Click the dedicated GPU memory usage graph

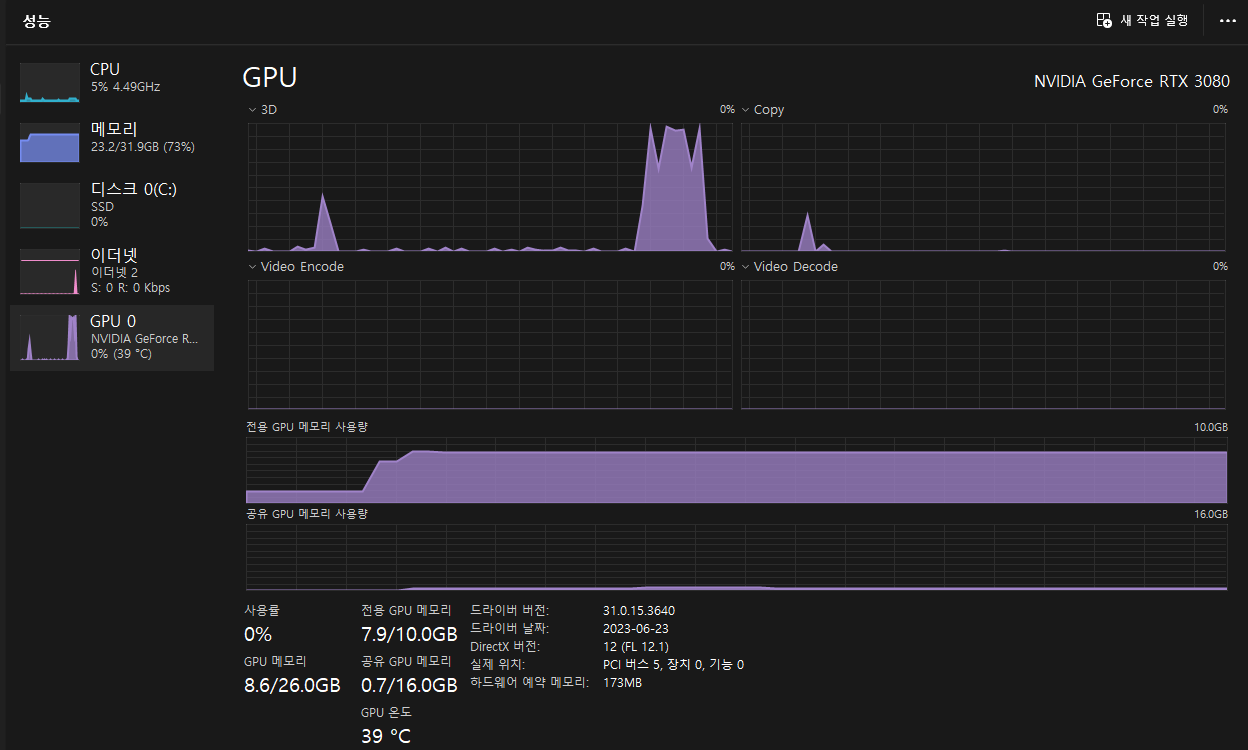[735, 470]
